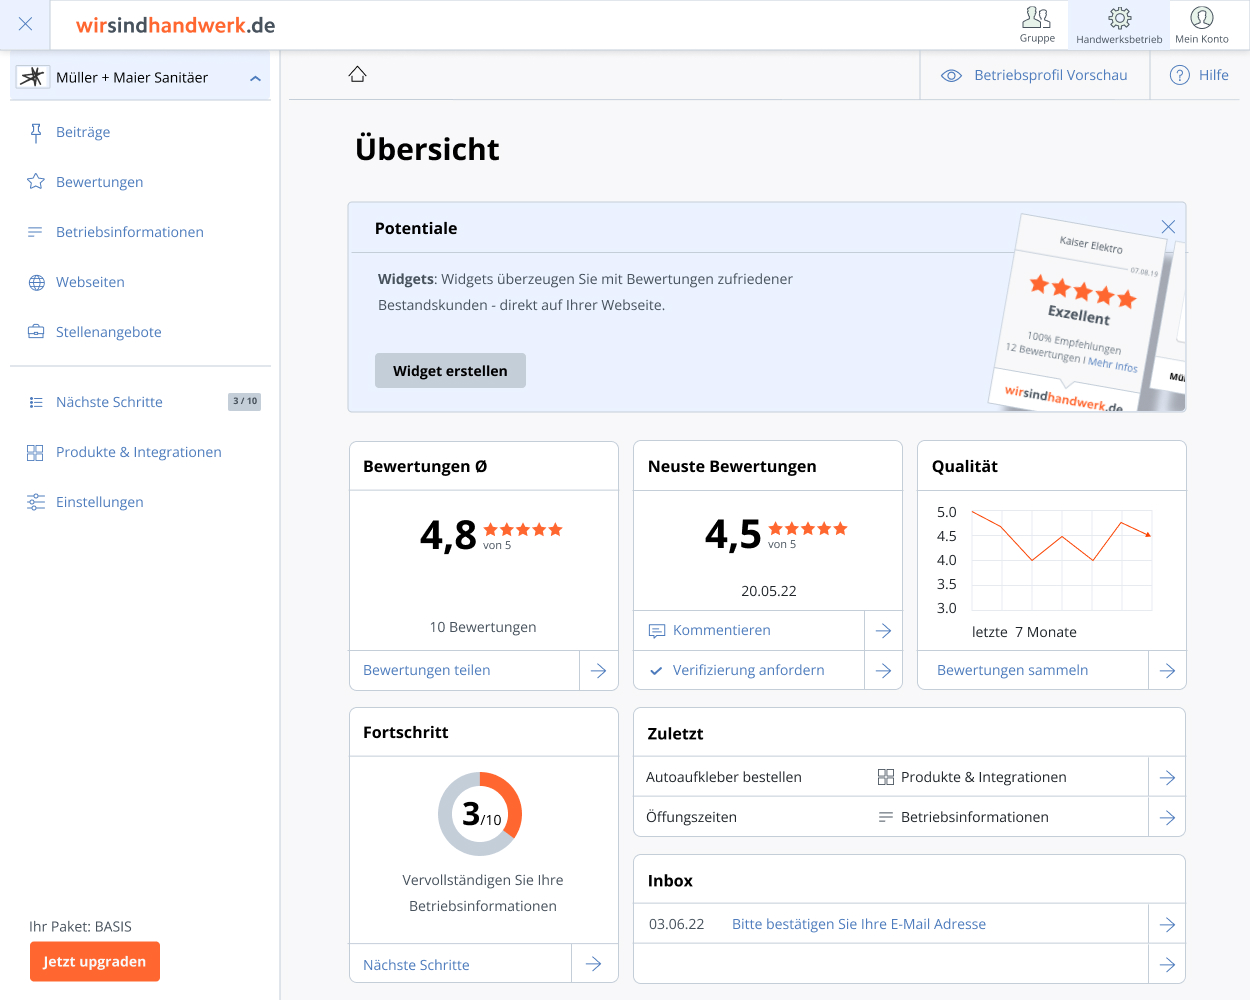Click the arrow in the 03.06.22 inbox row
This screenshot has width=1250, height=1000.
point(1167,924)
